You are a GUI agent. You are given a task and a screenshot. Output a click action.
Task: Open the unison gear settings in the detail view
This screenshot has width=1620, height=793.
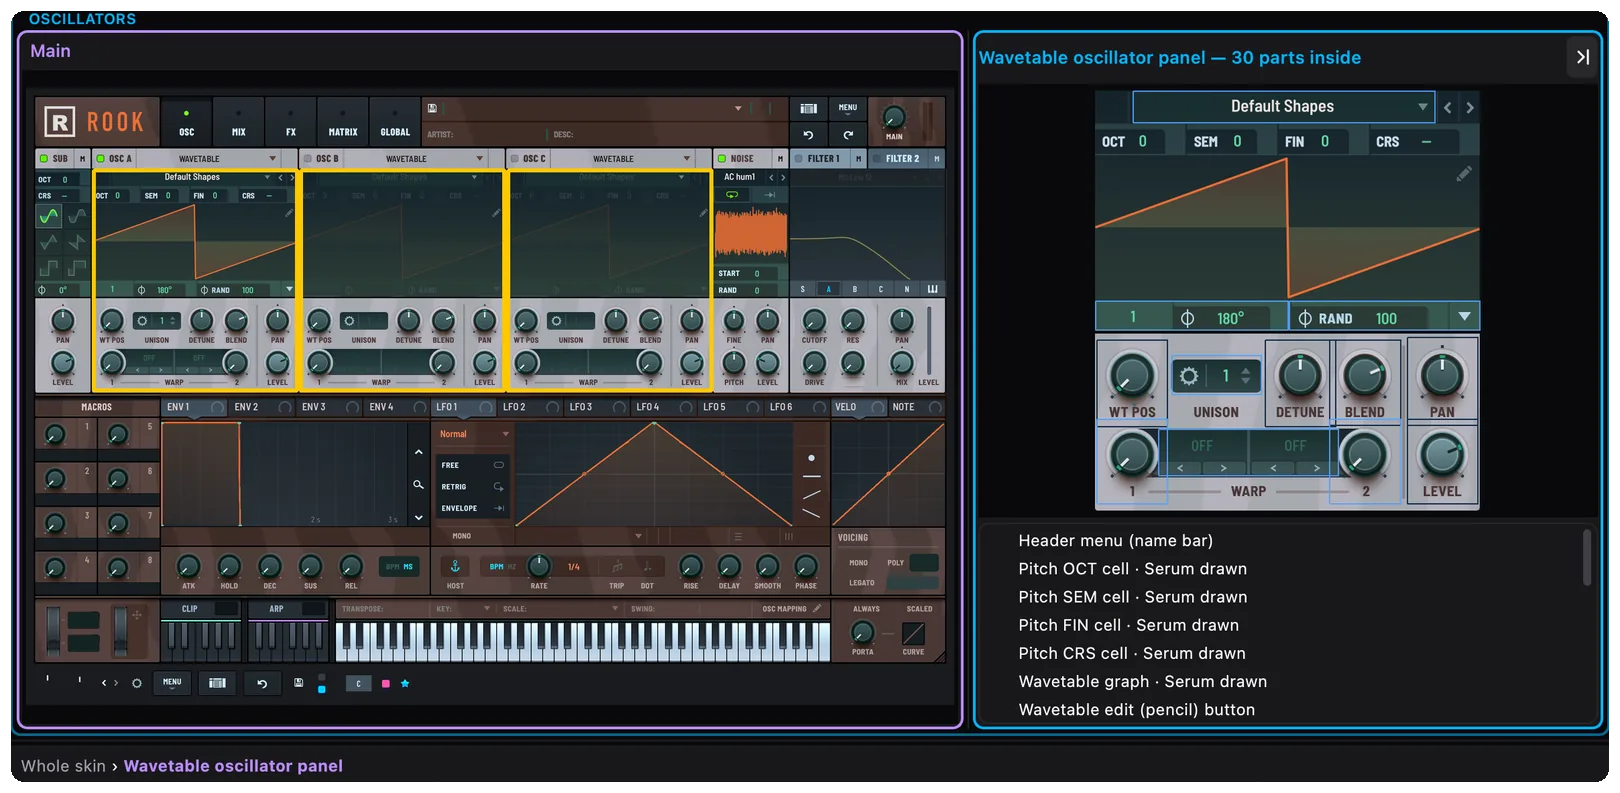click(x=1188, y=376)
